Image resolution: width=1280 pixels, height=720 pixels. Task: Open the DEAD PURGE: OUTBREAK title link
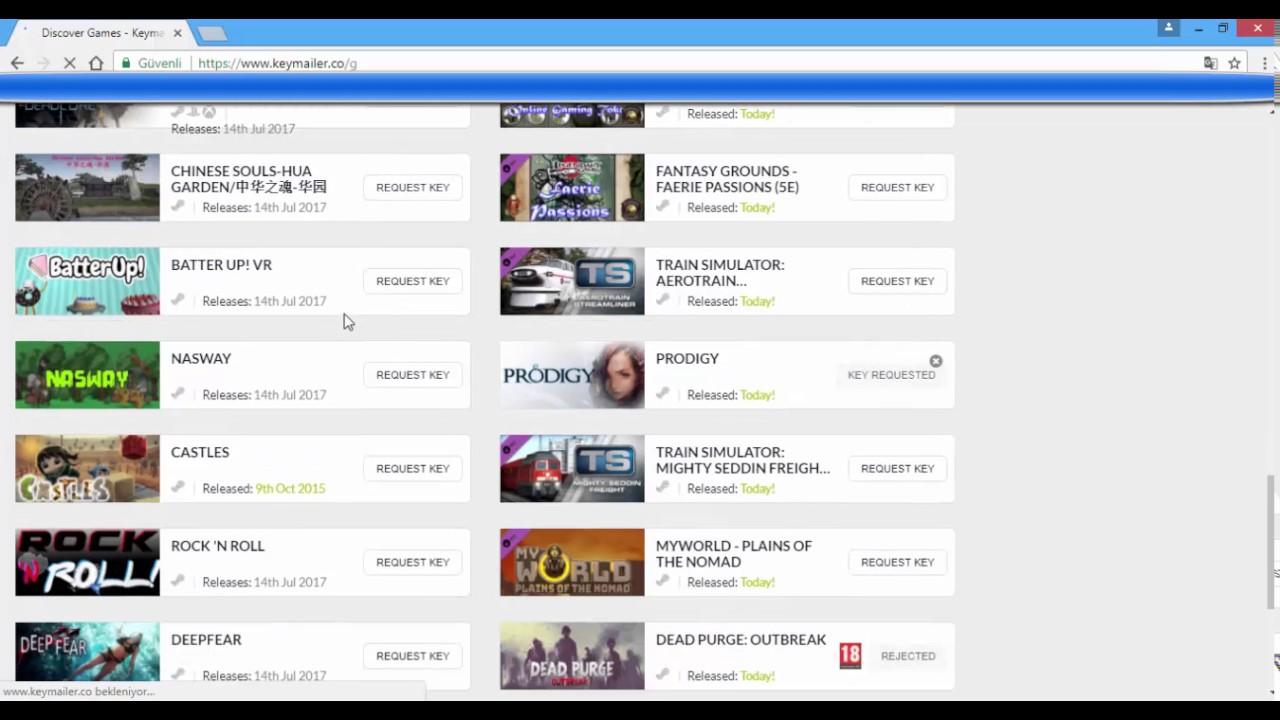(741, 640)
